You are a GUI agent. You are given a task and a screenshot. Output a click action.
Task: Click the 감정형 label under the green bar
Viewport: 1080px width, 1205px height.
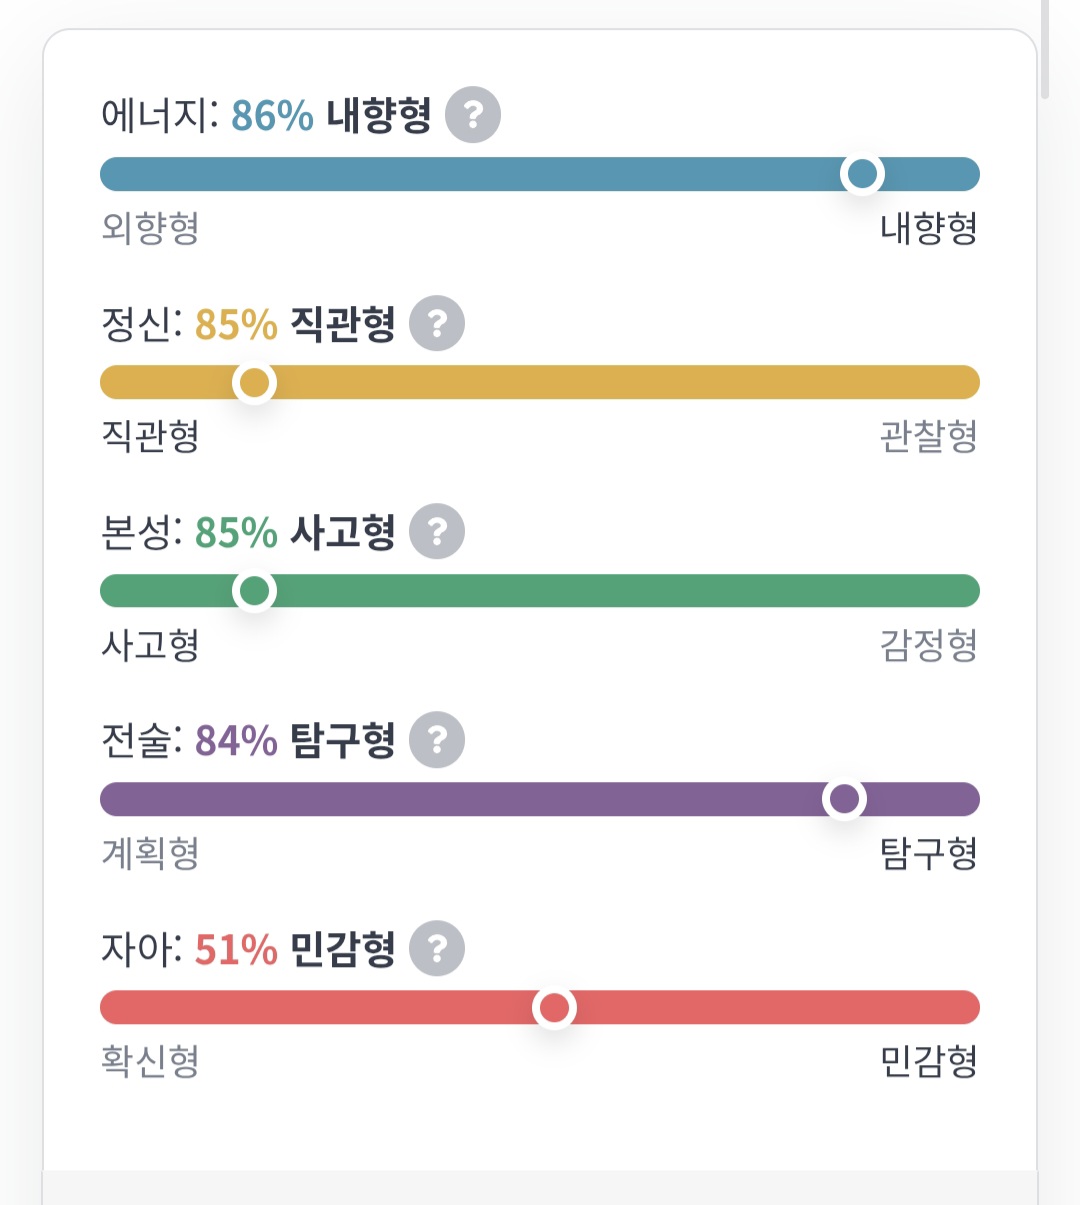928,645
